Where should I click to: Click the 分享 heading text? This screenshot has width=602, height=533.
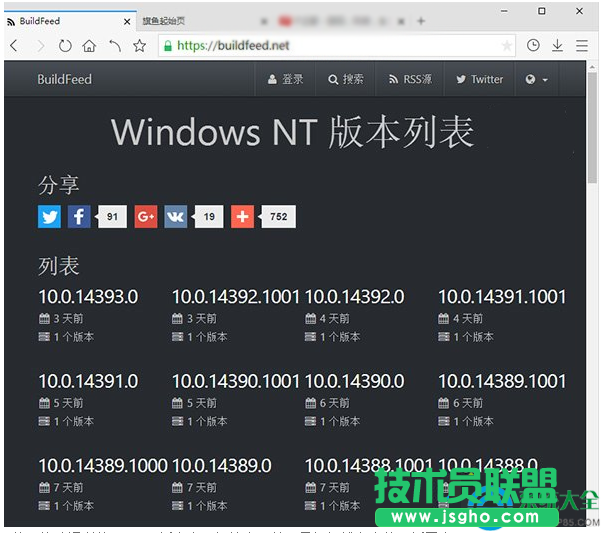pyautogui.click(x=58, y=185)
